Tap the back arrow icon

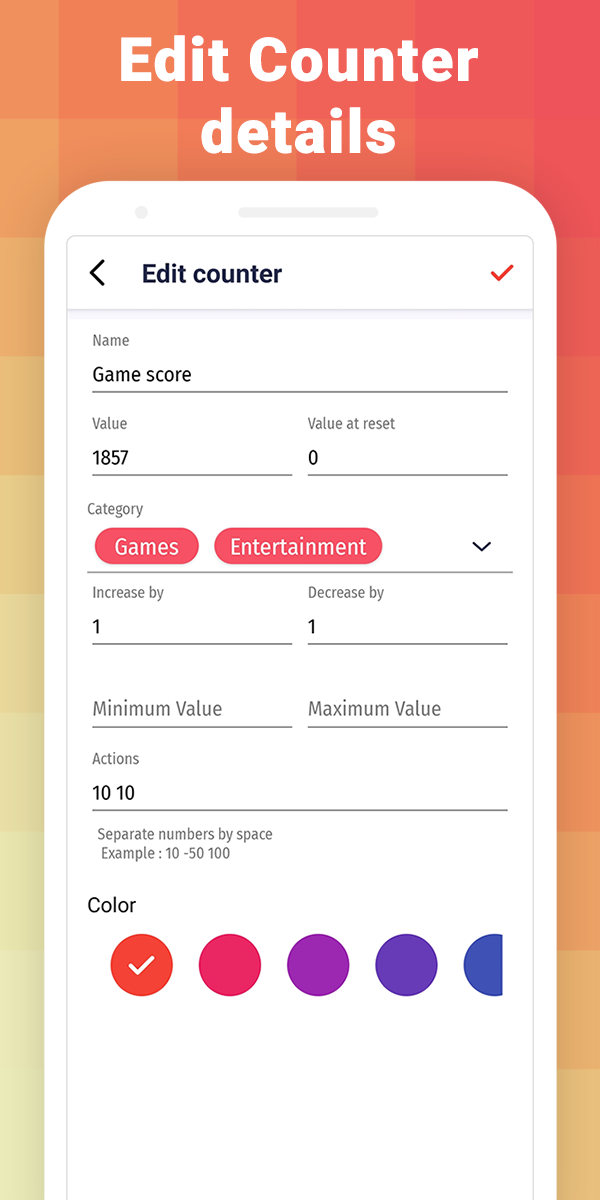click(x=97, y=273)
